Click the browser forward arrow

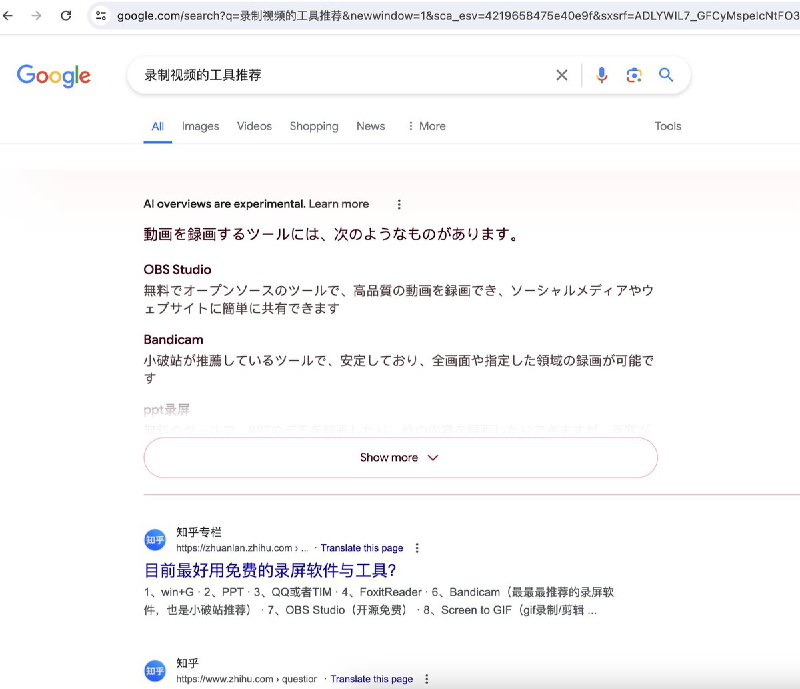pyautogui.click(x=37, y=16)
